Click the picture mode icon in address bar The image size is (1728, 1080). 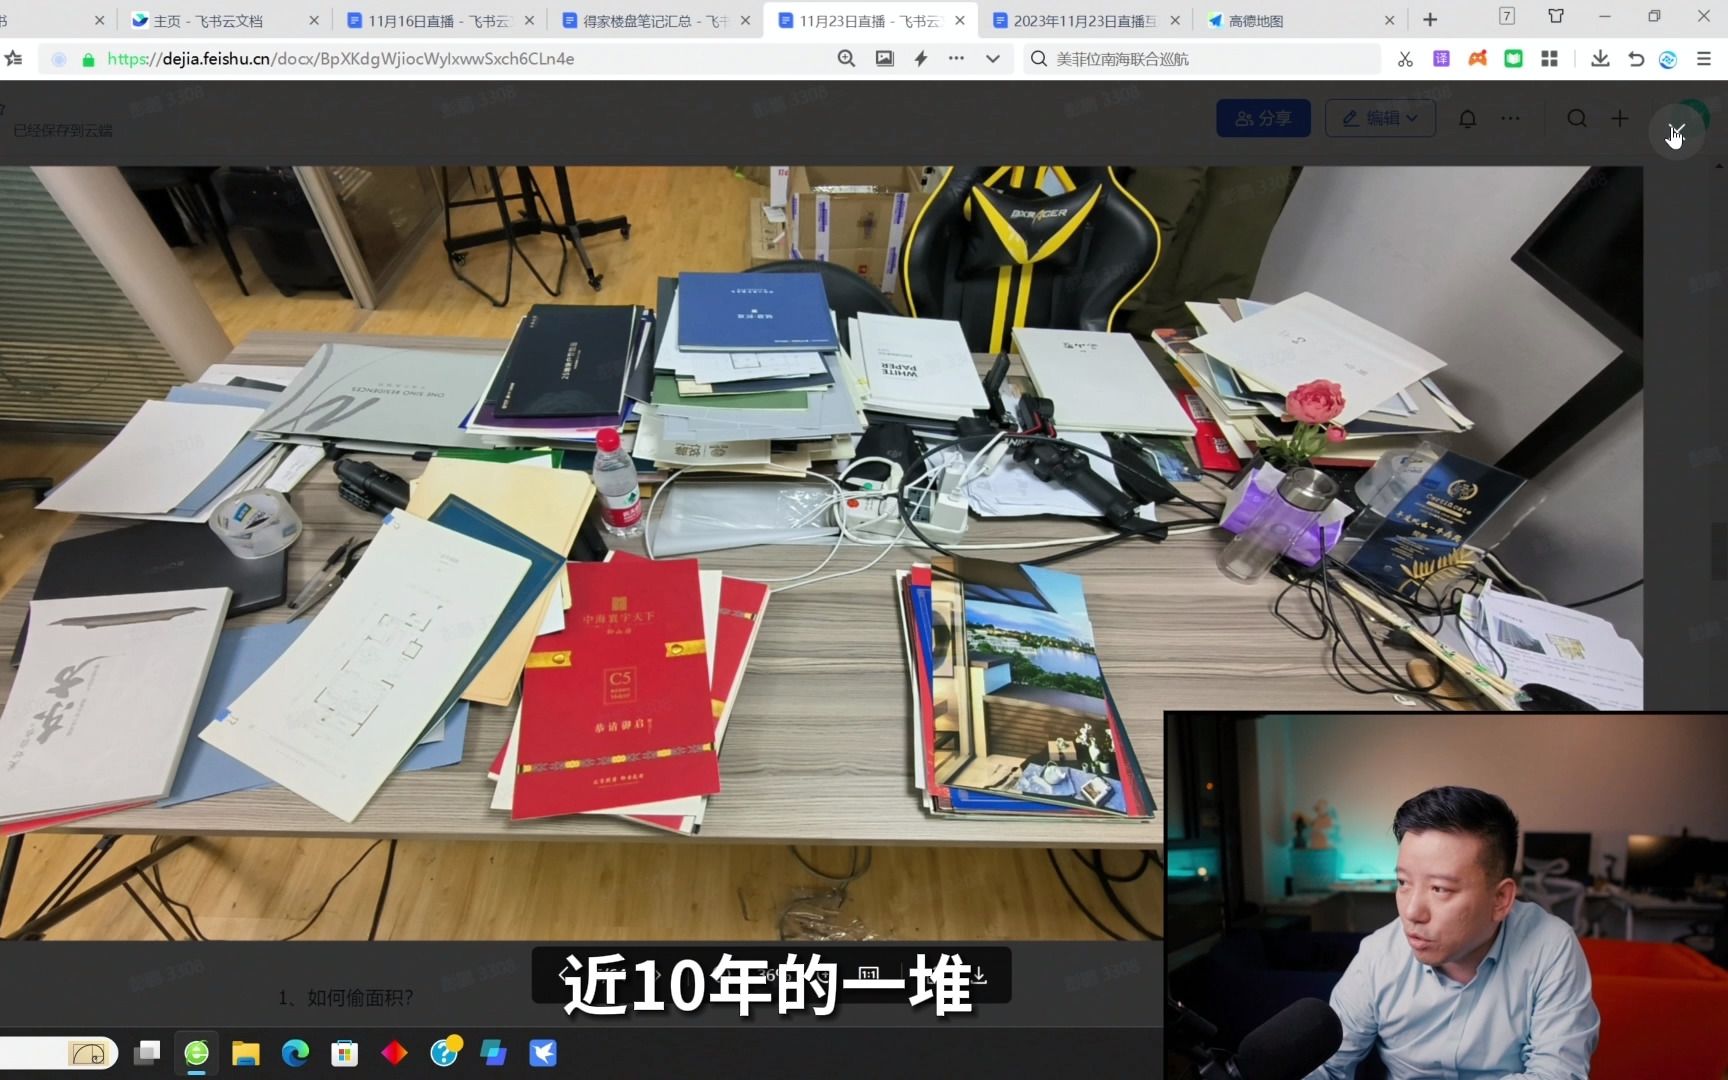pyautogui.click(x=885, y=59)
